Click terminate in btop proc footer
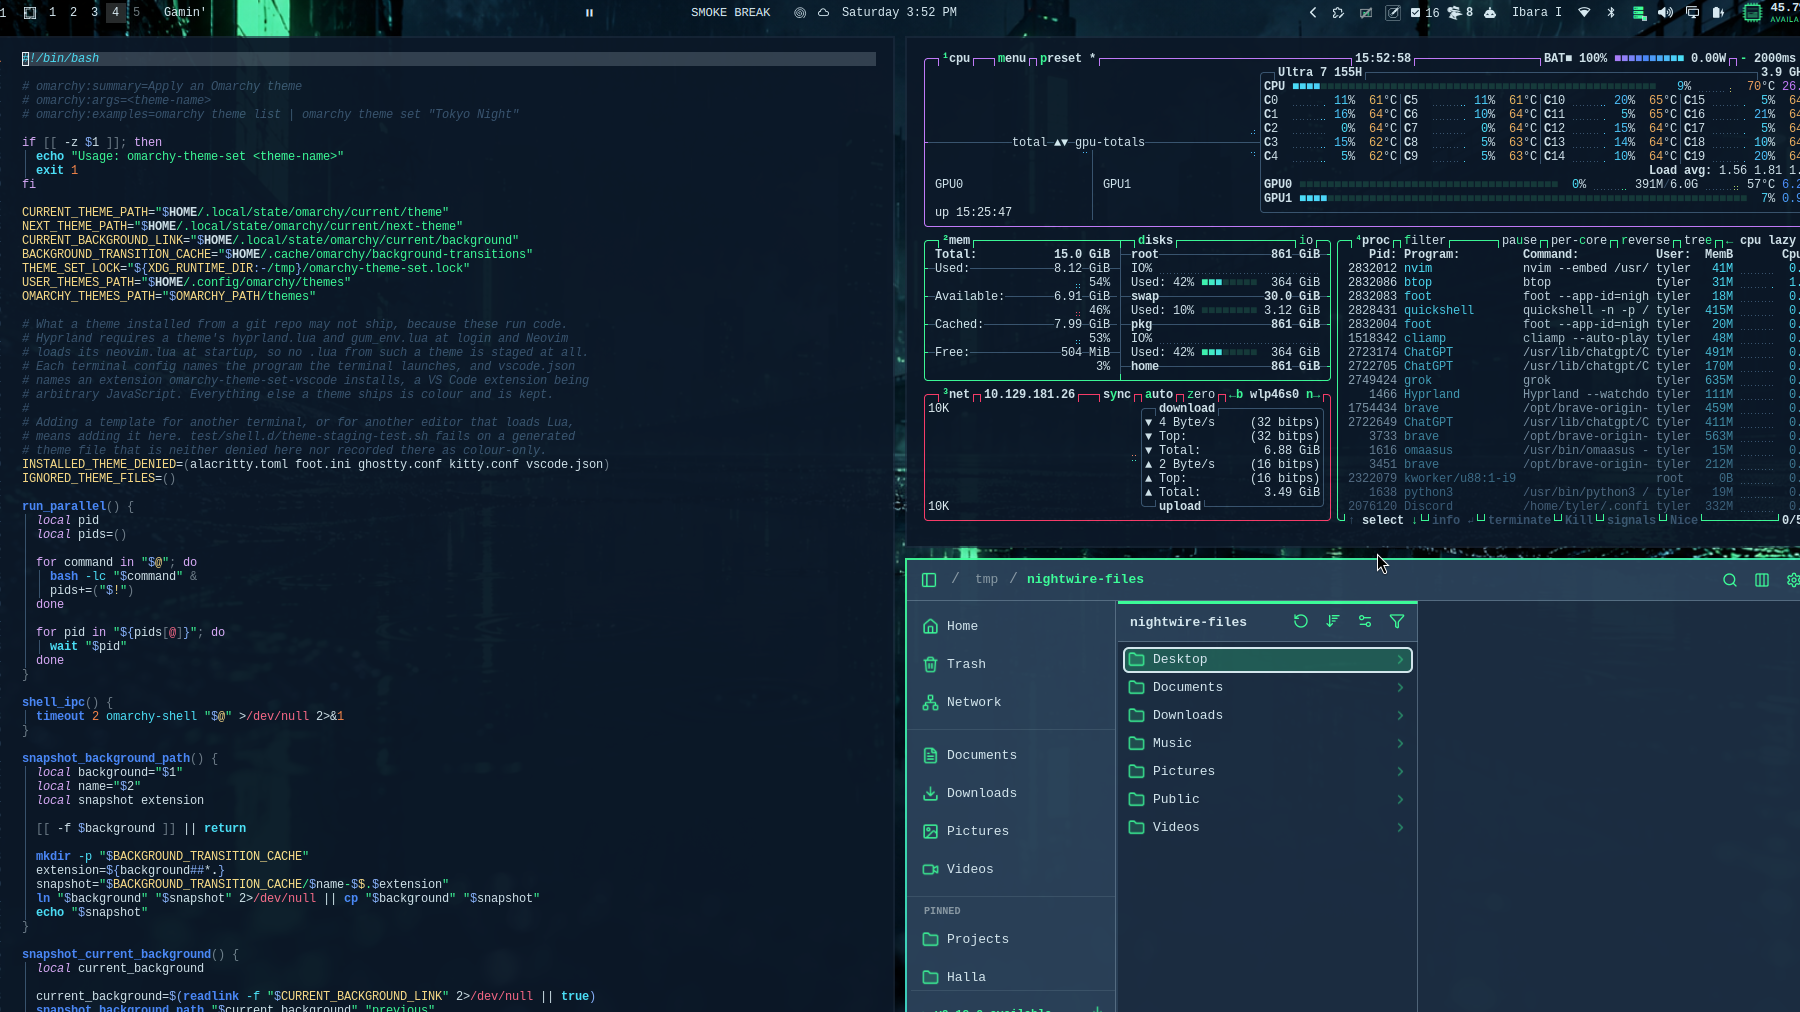The width and height of the screenshot is (1800, 1012). (x=1519, y=520)
